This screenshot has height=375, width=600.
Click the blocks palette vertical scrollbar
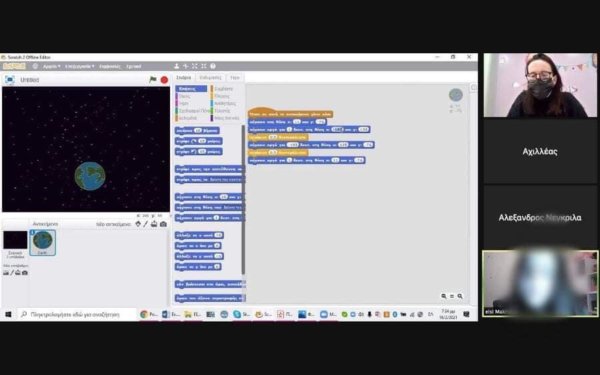243,199
